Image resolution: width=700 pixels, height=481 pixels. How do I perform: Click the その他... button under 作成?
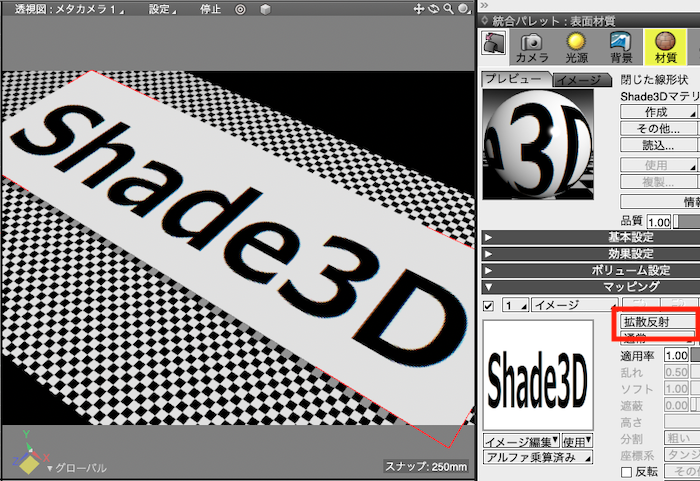tap(658, 129)
